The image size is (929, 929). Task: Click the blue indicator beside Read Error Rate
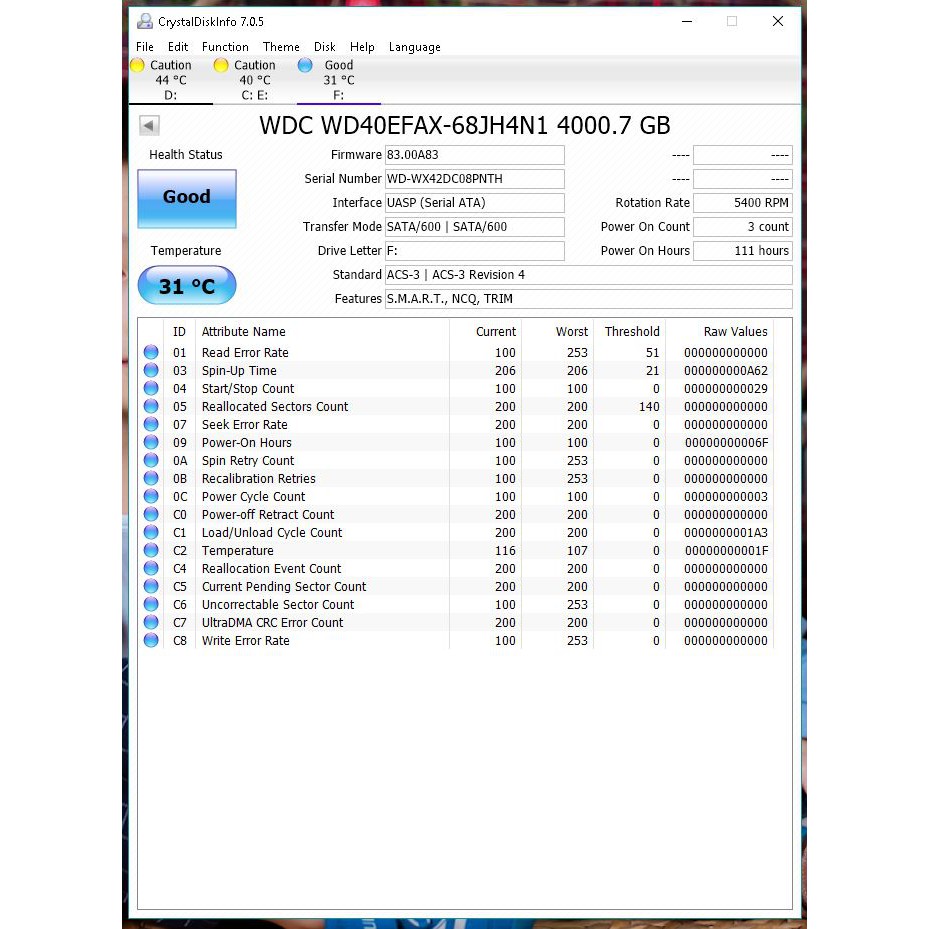151,352
